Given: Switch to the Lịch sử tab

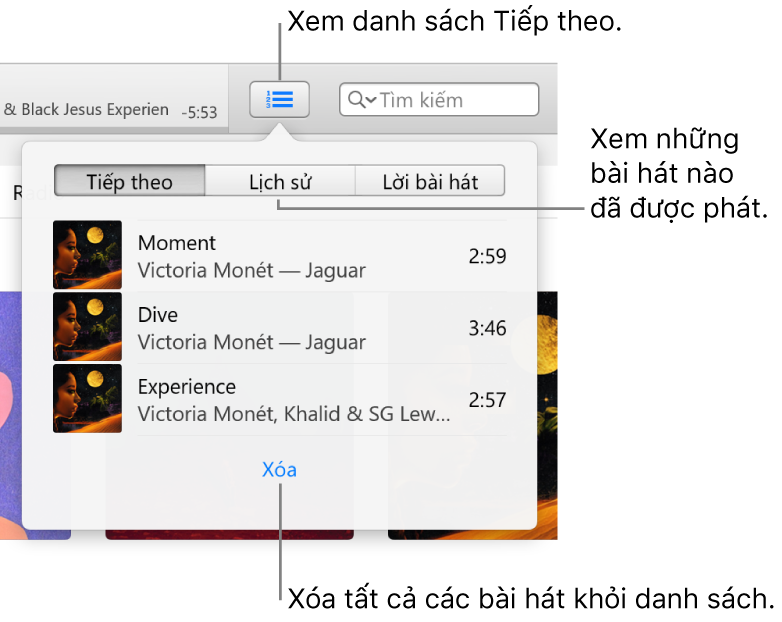Looking at the screenshot, I should 280,181.
